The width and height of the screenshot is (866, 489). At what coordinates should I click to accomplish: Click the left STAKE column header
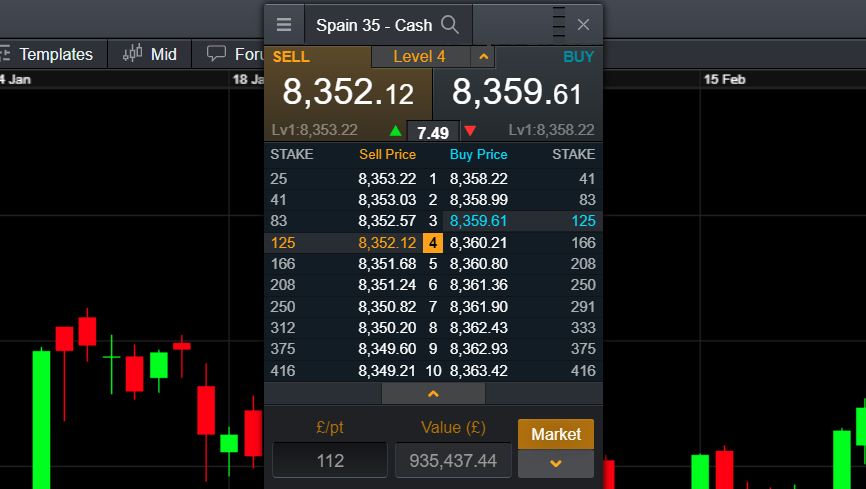(x=292, y=154)
